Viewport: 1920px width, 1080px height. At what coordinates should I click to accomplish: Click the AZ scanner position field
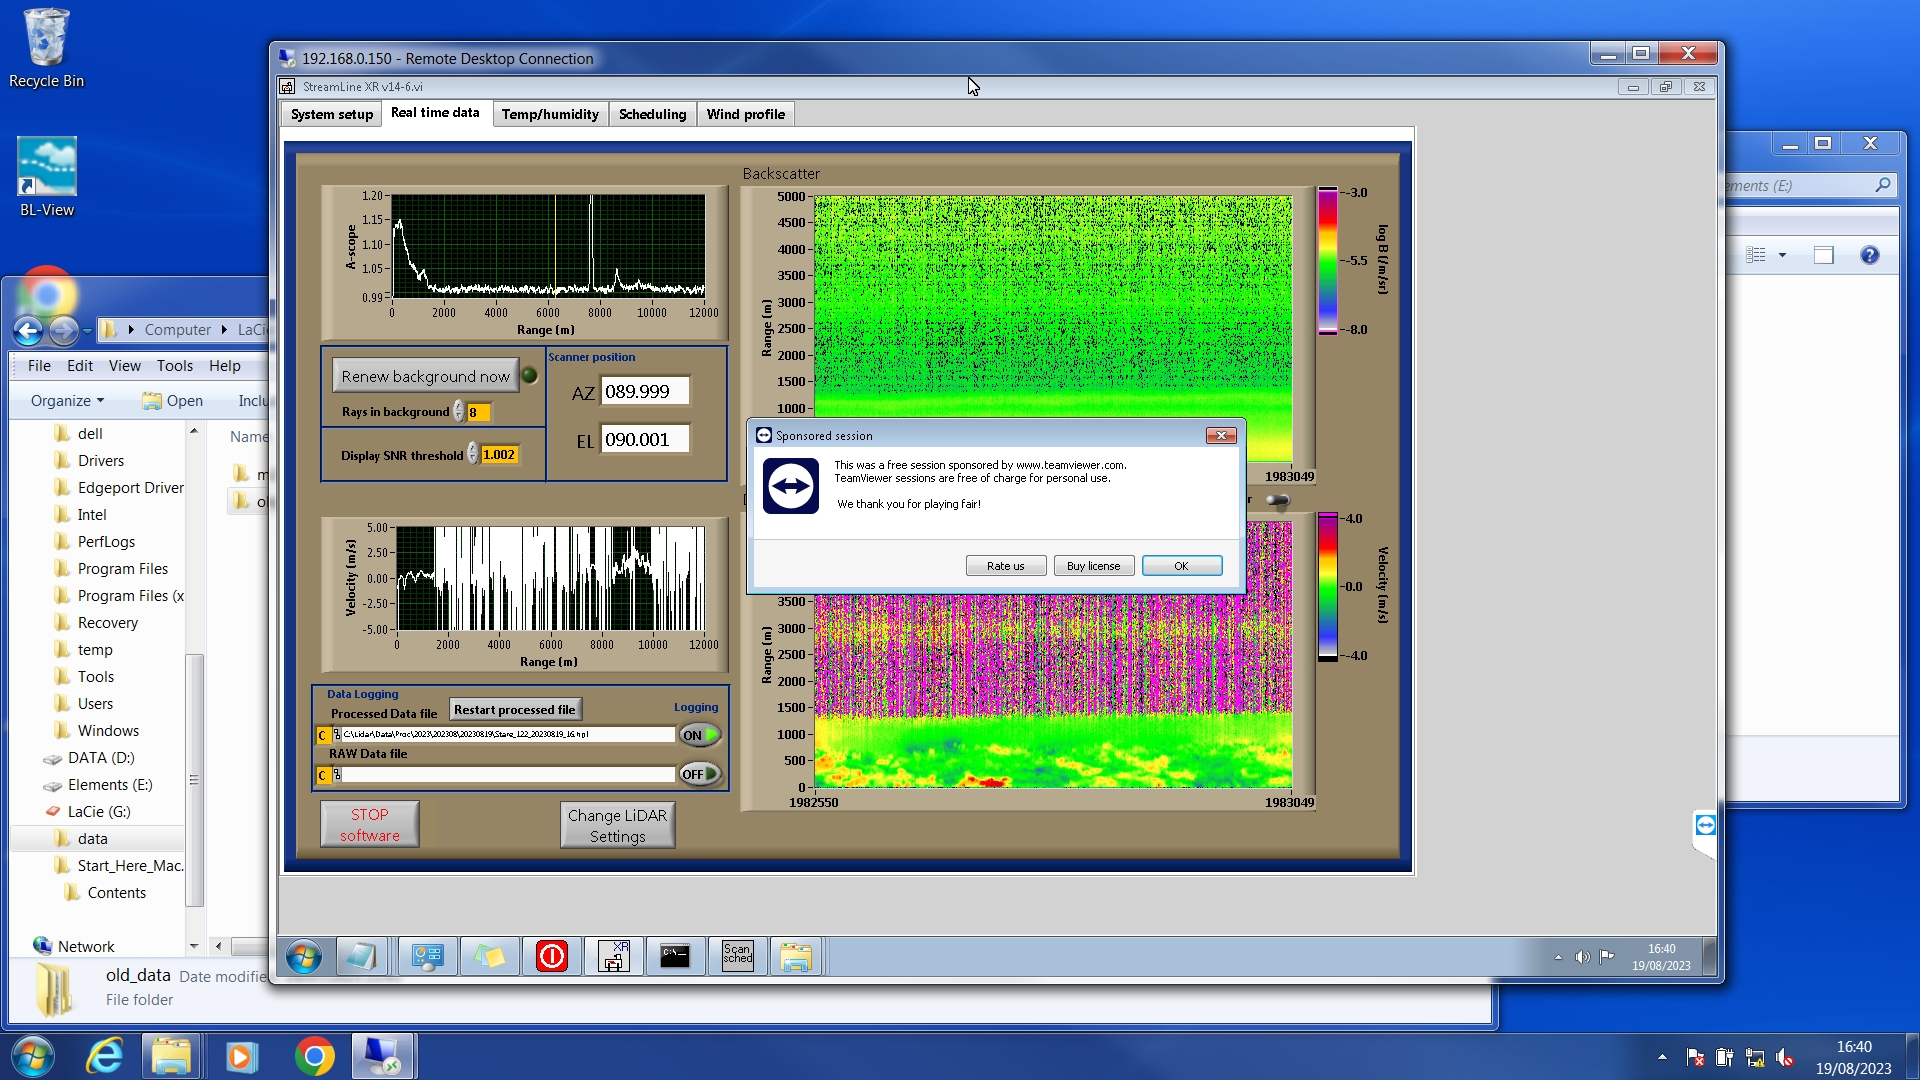tap(645, 392)
